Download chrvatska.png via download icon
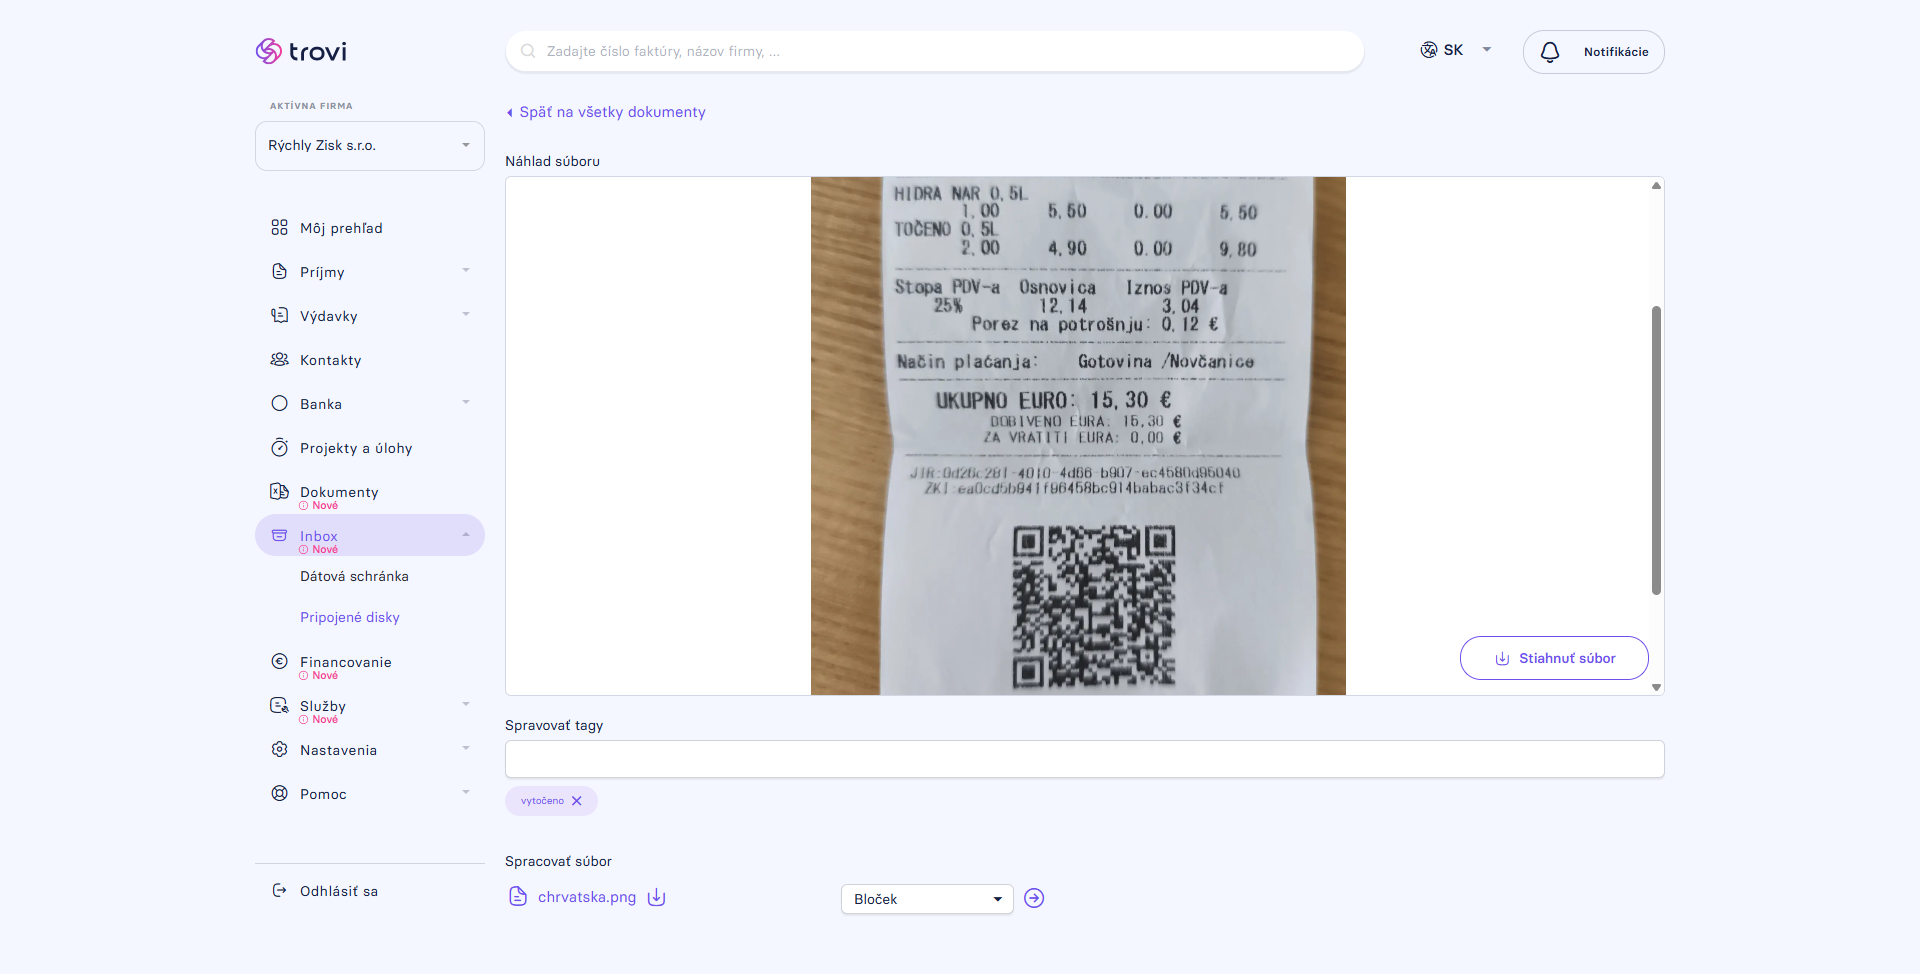1920x974 pixels. [x=656, y=897]
